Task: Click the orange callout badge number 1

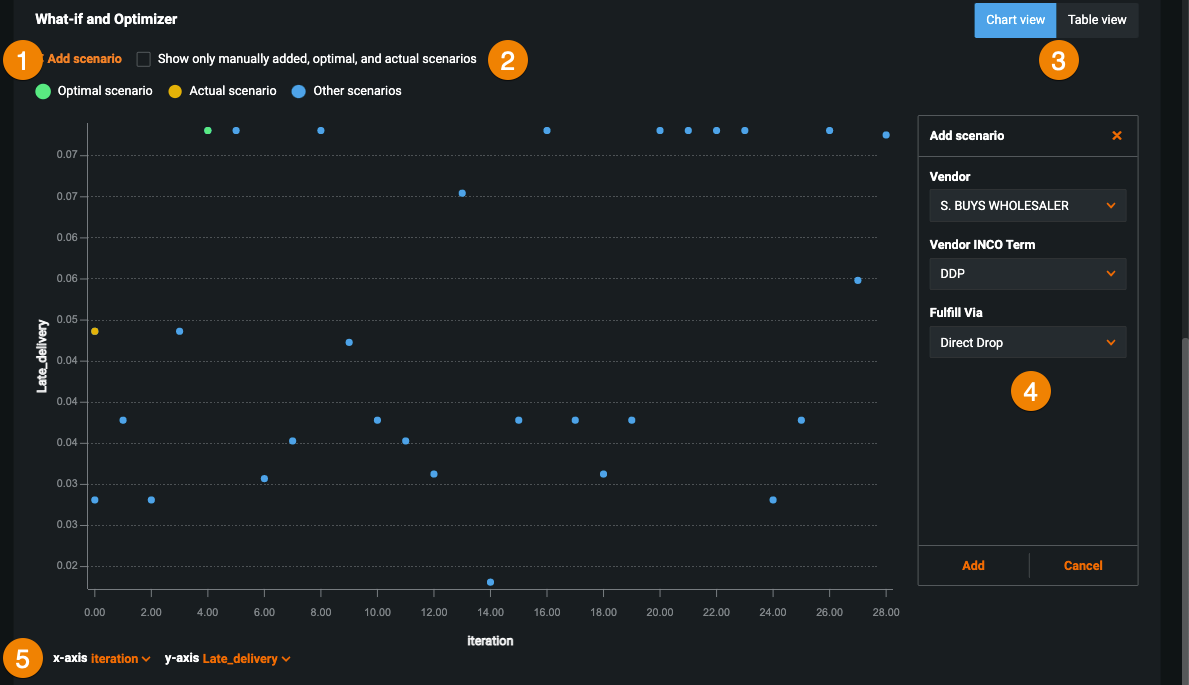Action: coord(22,60)
